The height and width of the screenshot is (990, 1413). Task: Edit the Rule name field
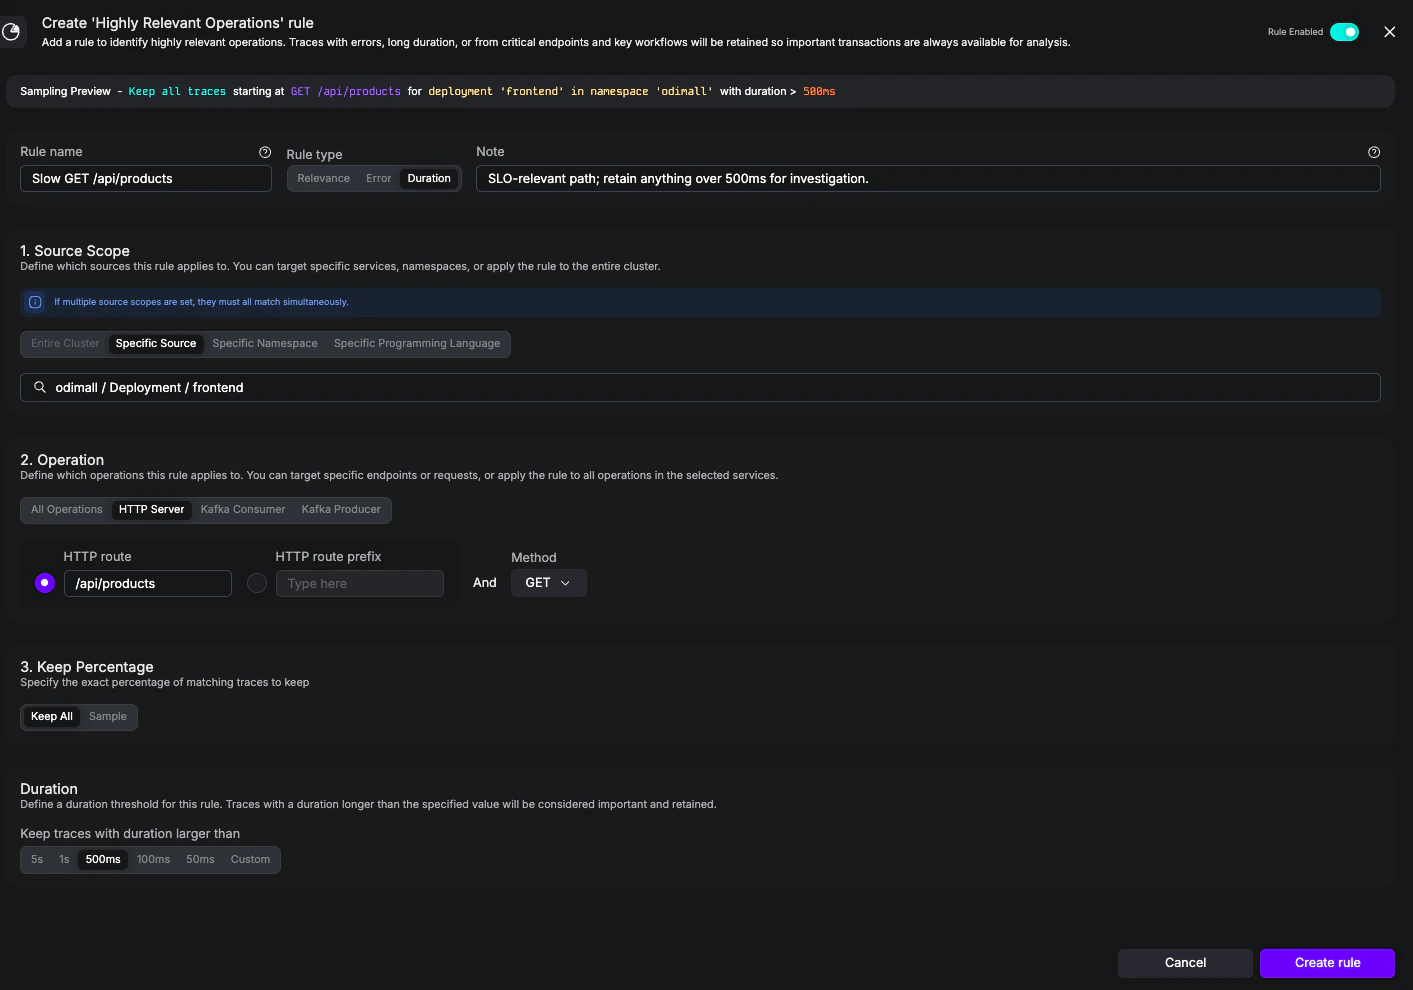point(146,179)
